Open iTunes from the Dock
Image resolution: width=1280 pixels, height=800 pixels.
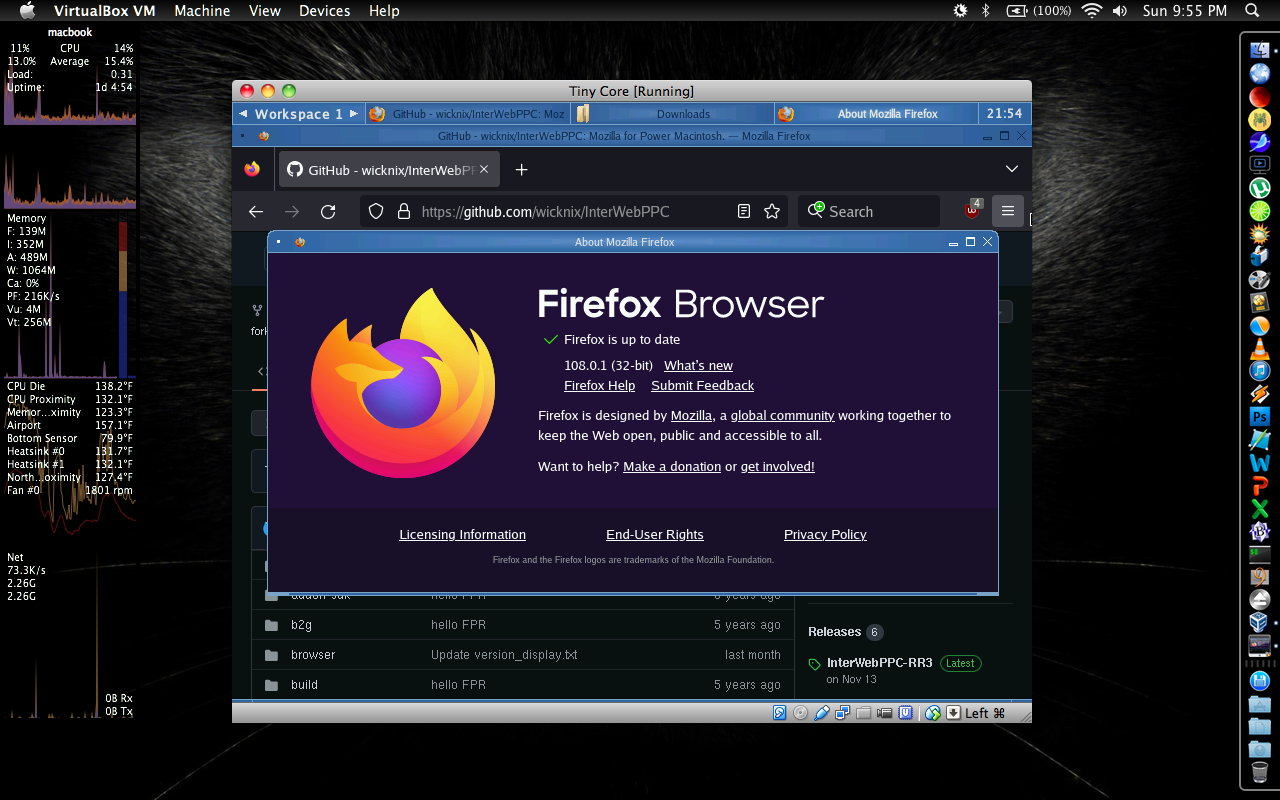(x=1259, y=371)
